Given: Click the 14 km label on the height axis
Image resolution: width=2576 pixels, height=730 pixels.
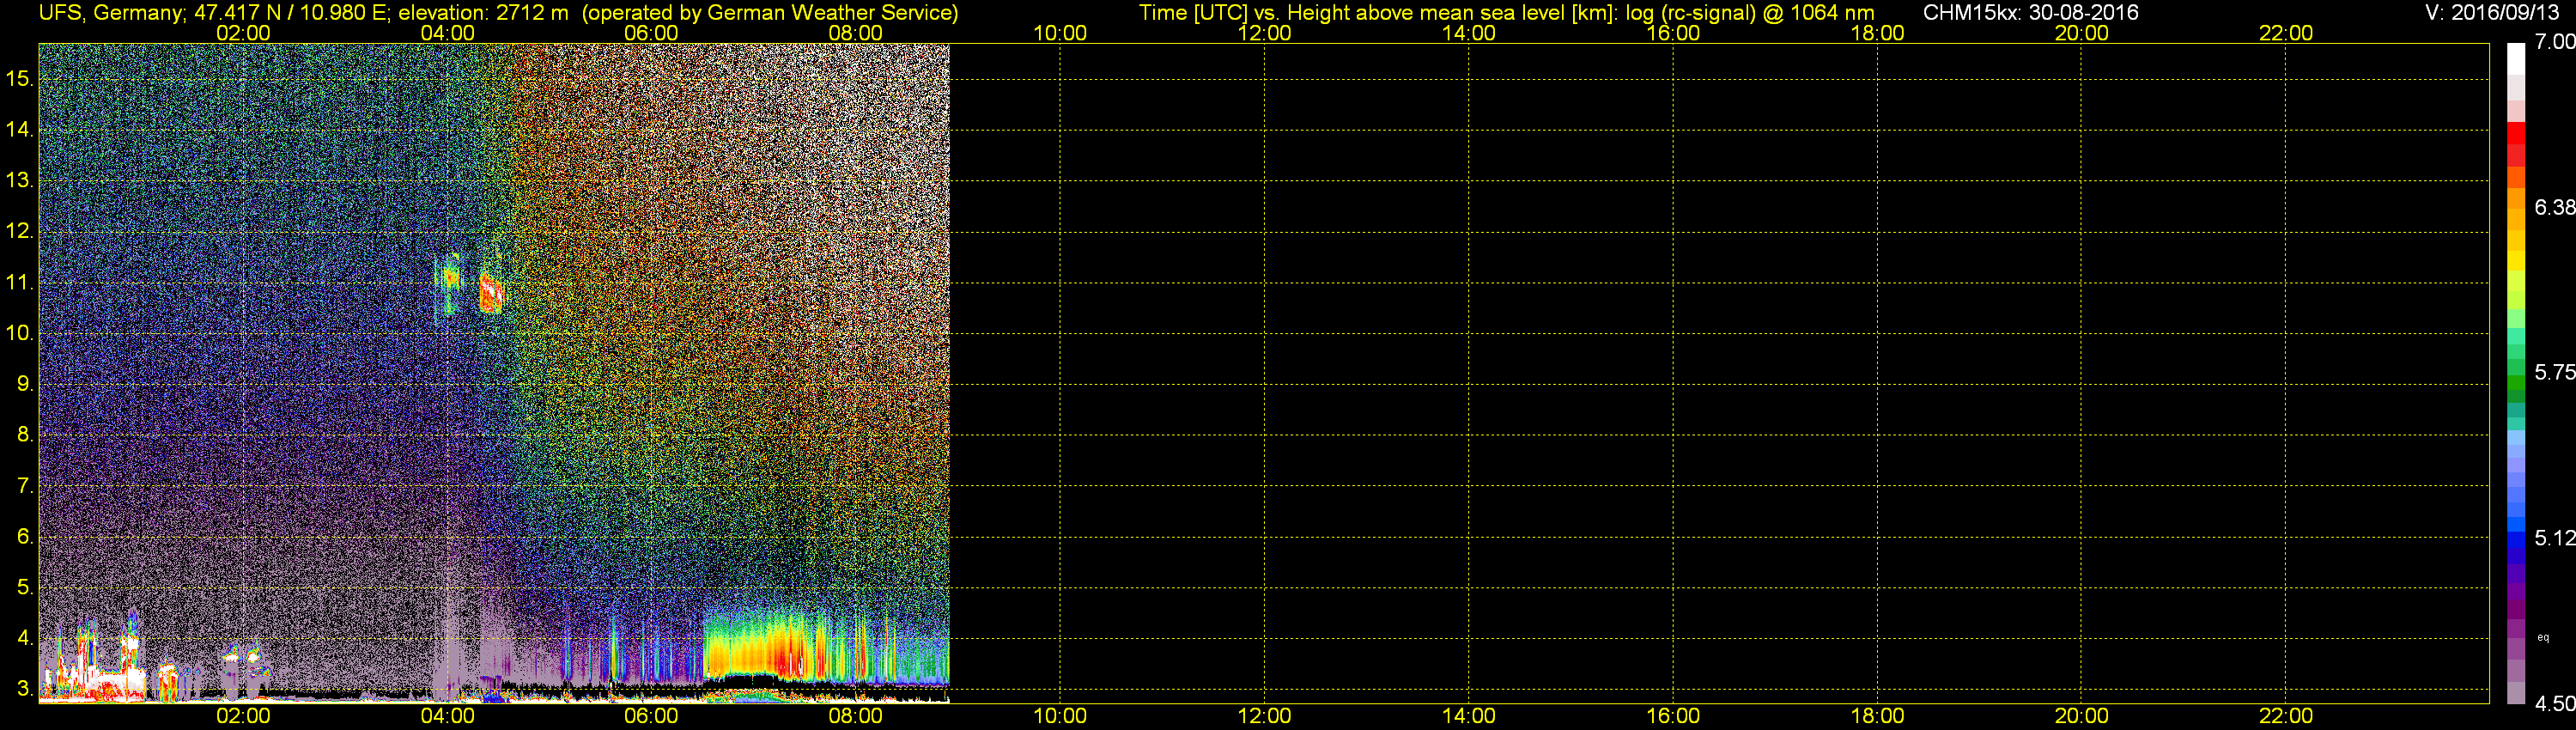Looking at the screenshot, I should 20,129.
